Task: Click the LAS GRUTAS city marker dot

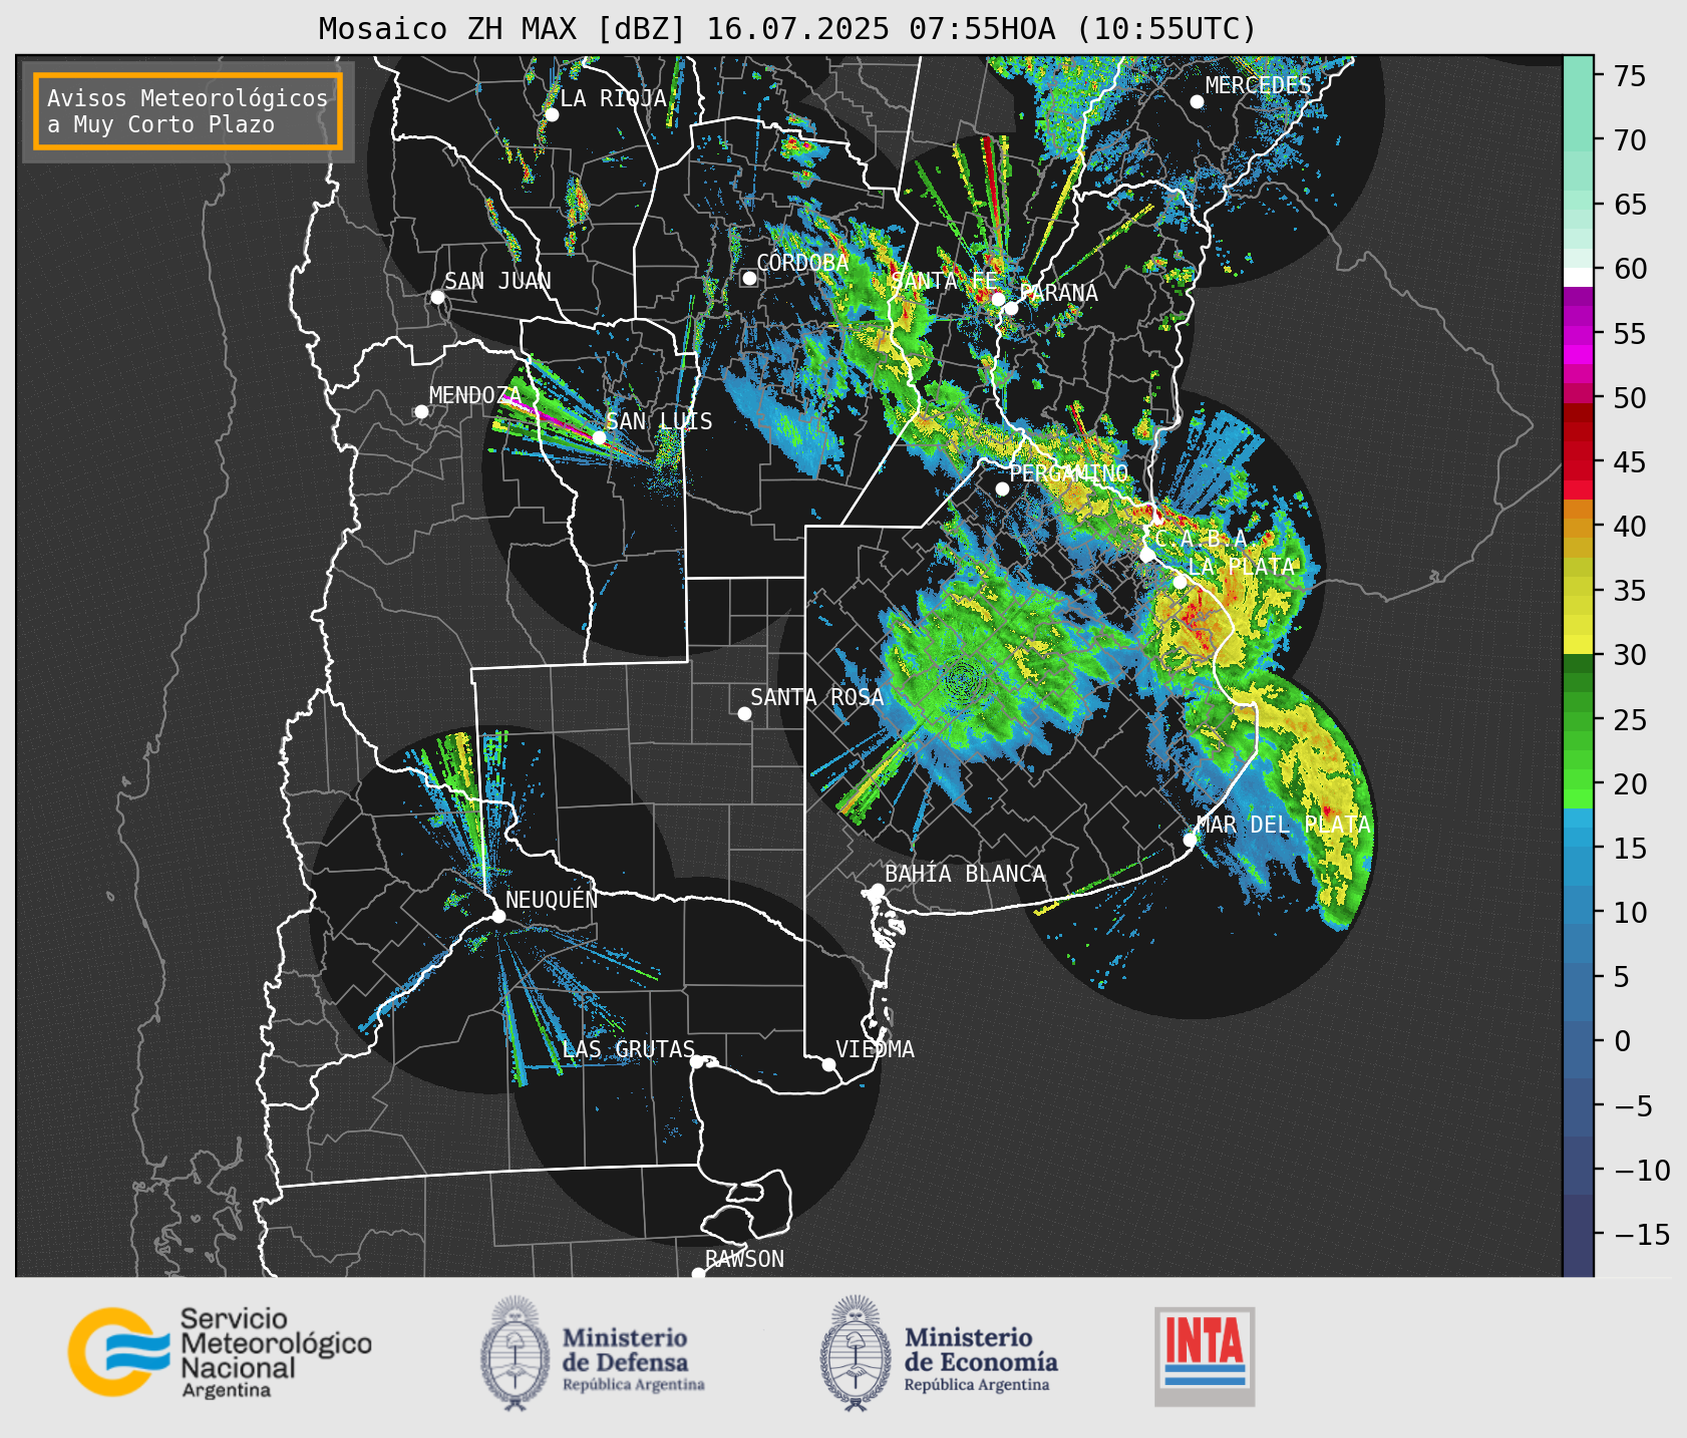Action: 697,1062
